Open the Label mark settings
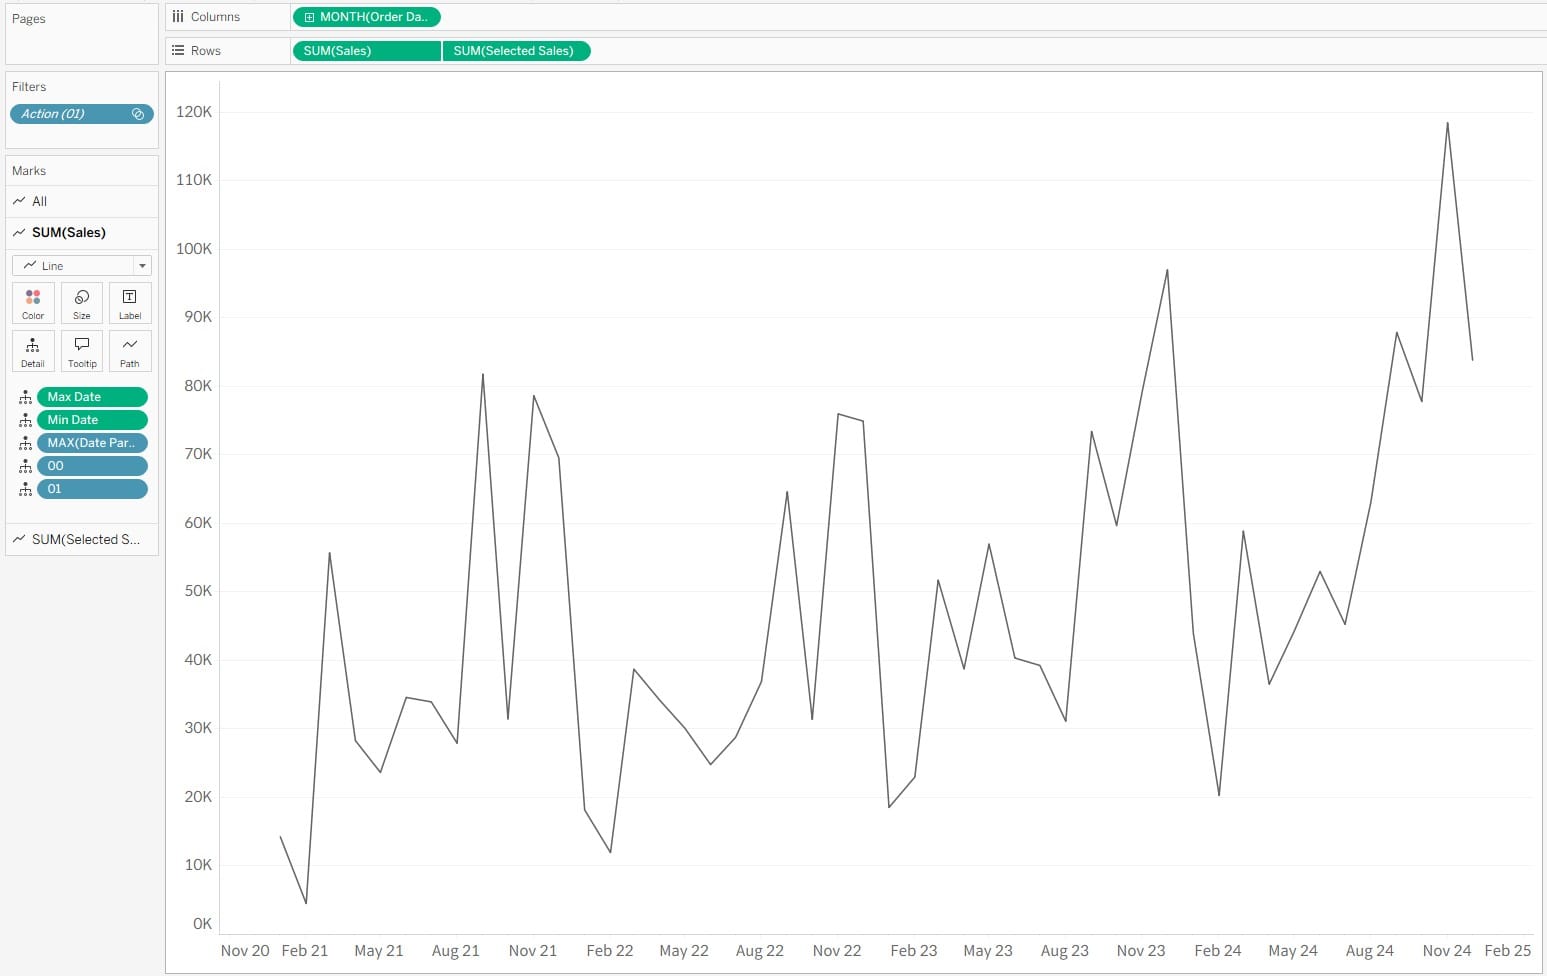Image resolution: width=1547 pixels, height=976 pixels. 130,303
